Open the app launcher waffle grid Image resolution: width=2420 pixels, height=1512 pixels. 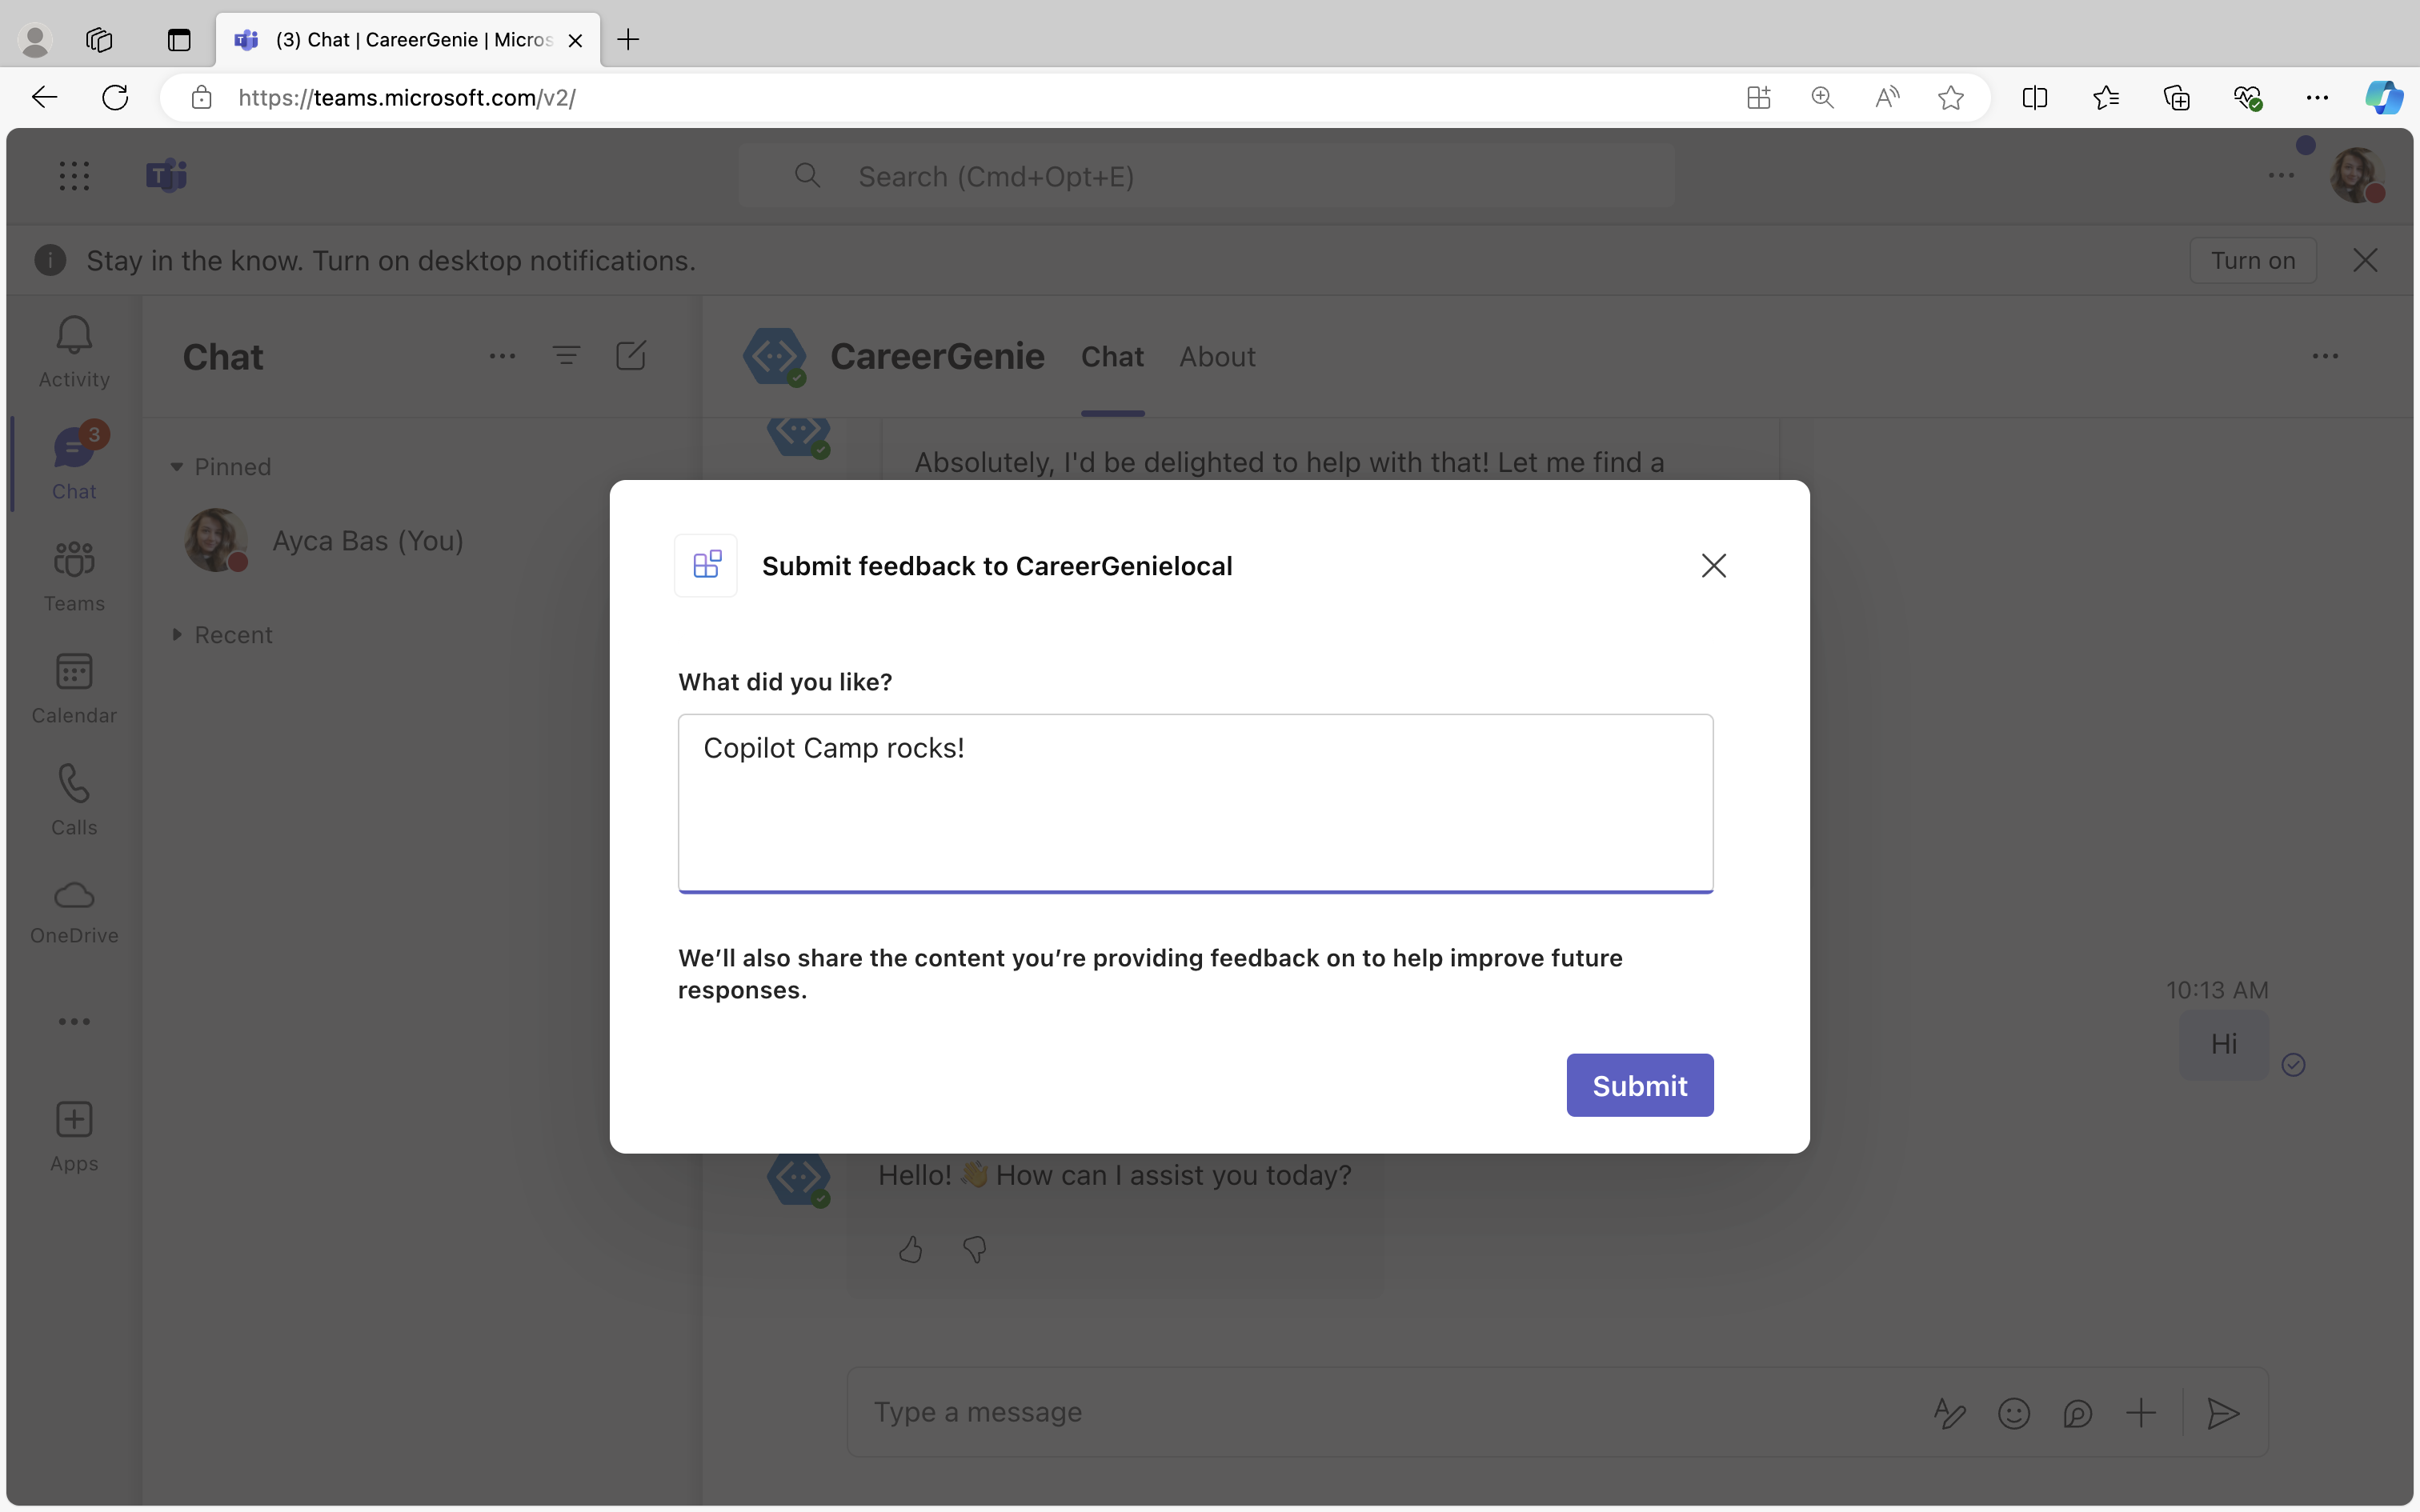pos(74,176)
